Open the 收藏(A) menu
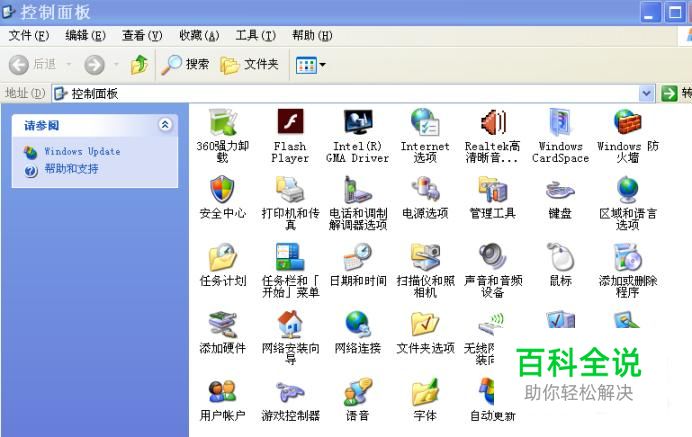The height and width of the screenshot is (437, 692). [199, 35]
